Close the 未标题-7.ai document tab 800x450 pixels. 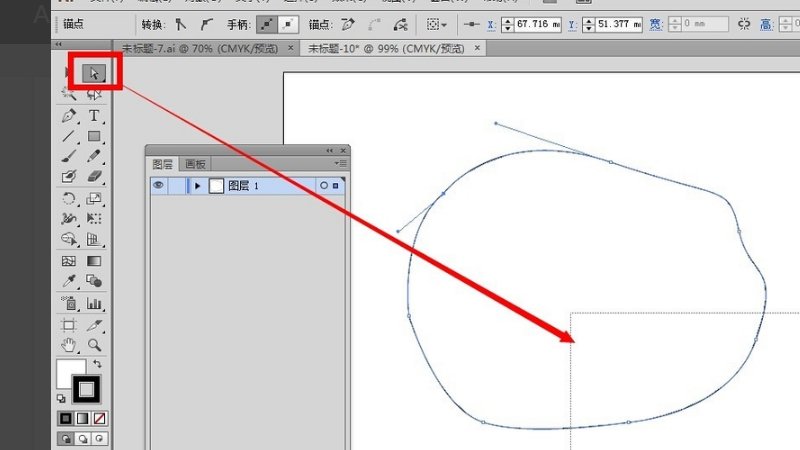coord(290,48)
